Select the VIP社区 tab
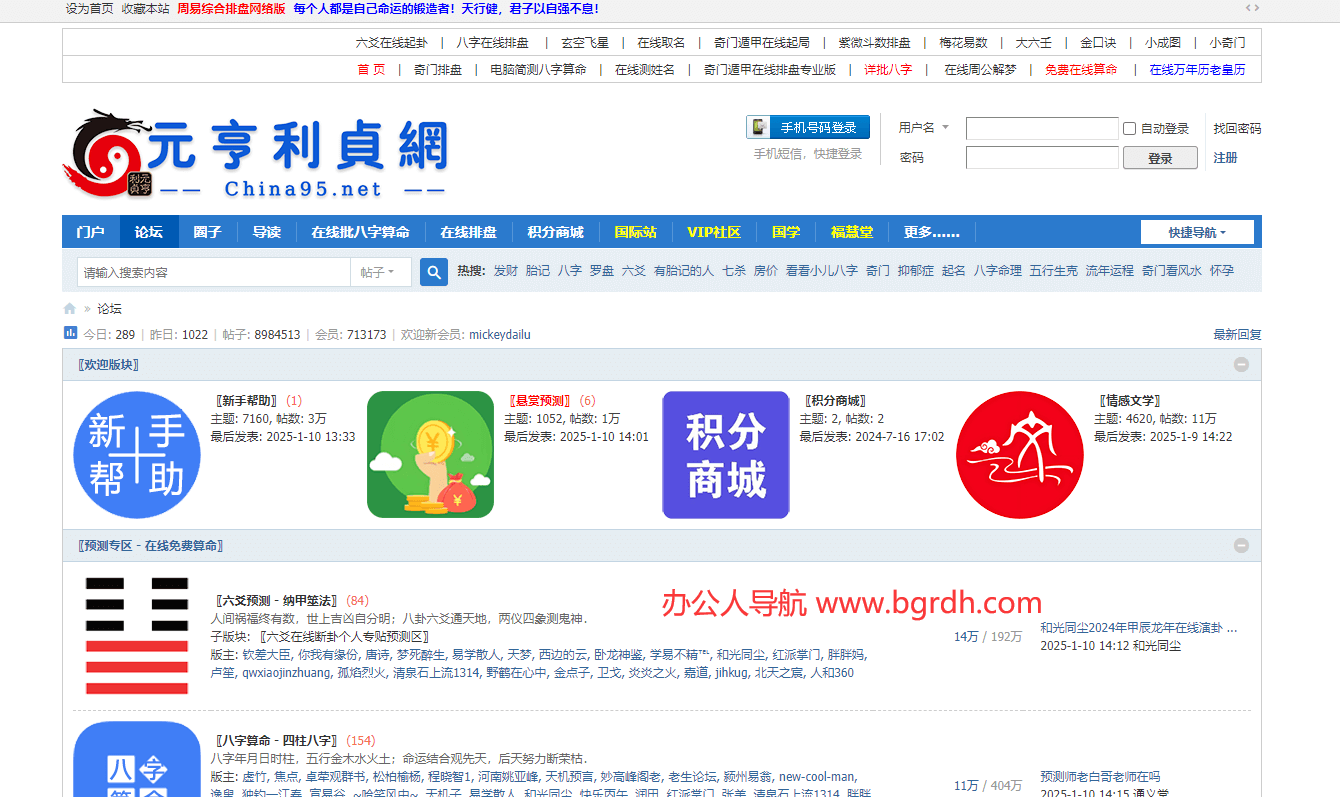1340x797 pixels. 713,231
